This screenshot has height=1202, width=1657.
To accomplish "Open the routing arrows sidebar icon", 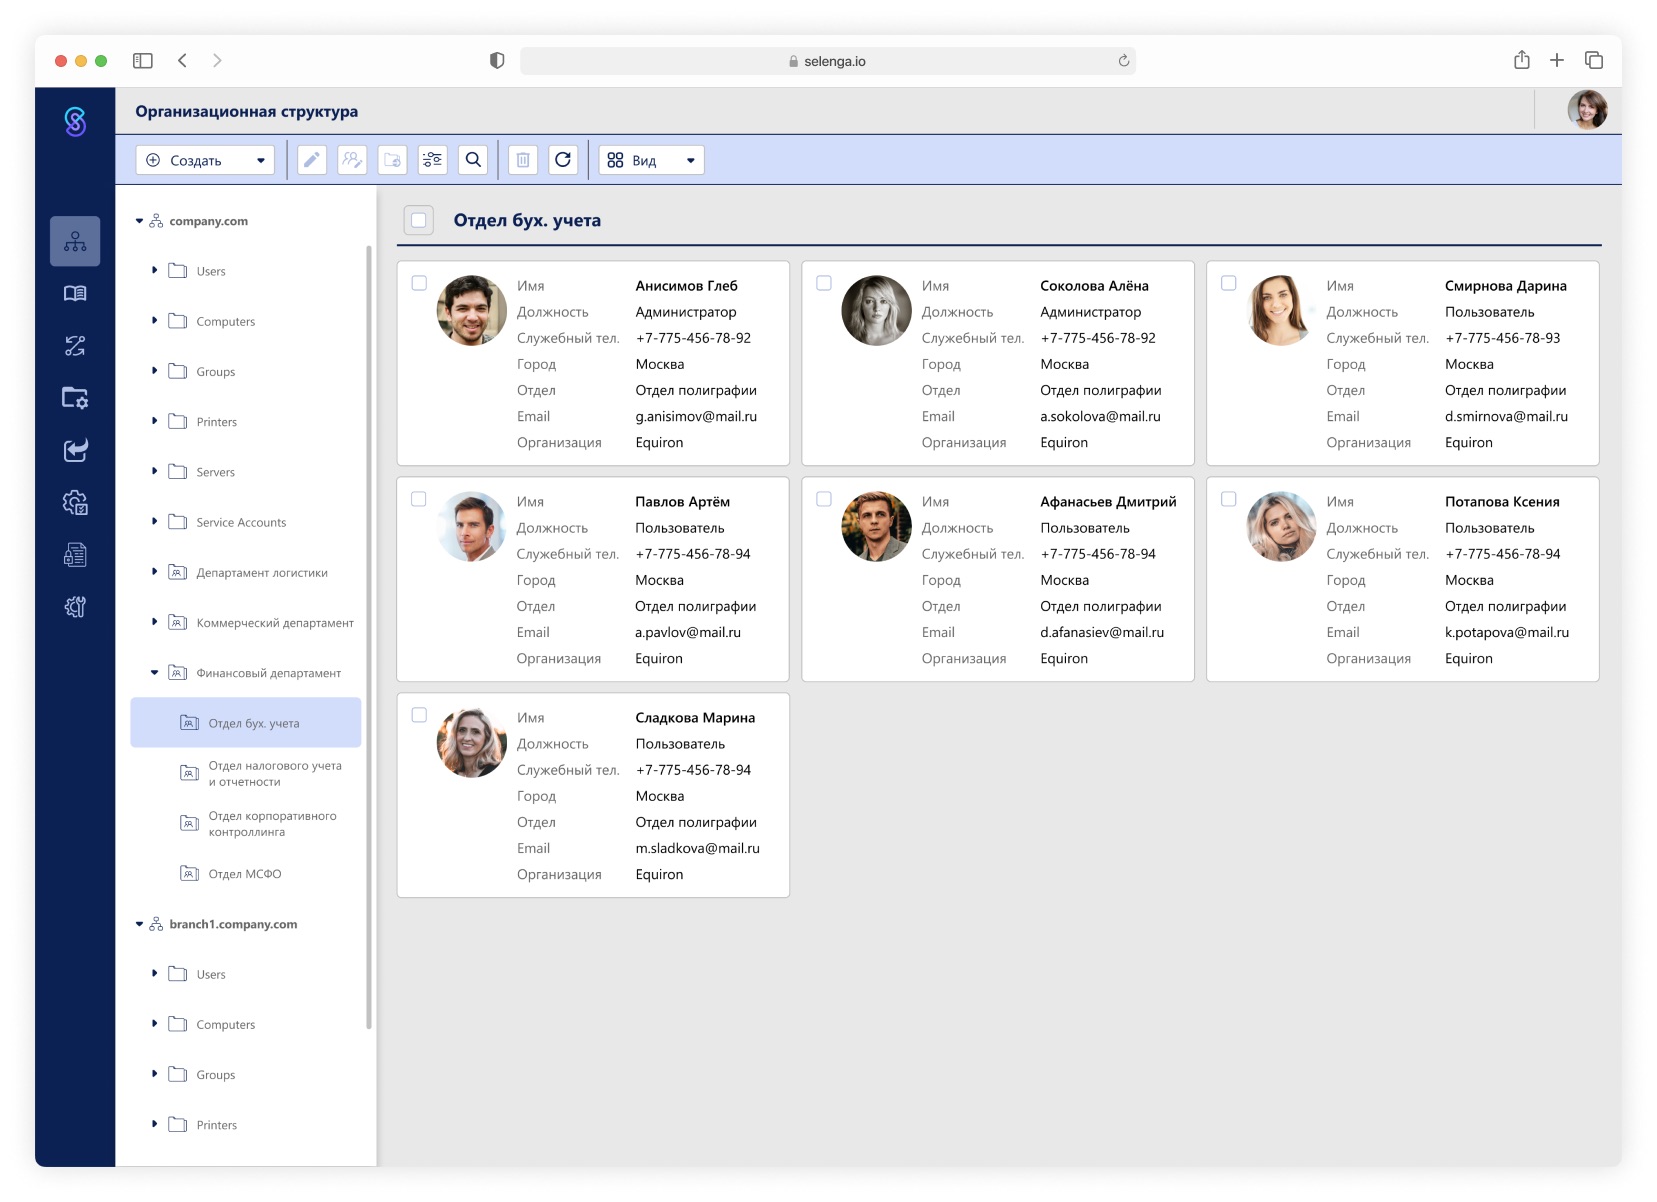I will (x=75, y=346).
